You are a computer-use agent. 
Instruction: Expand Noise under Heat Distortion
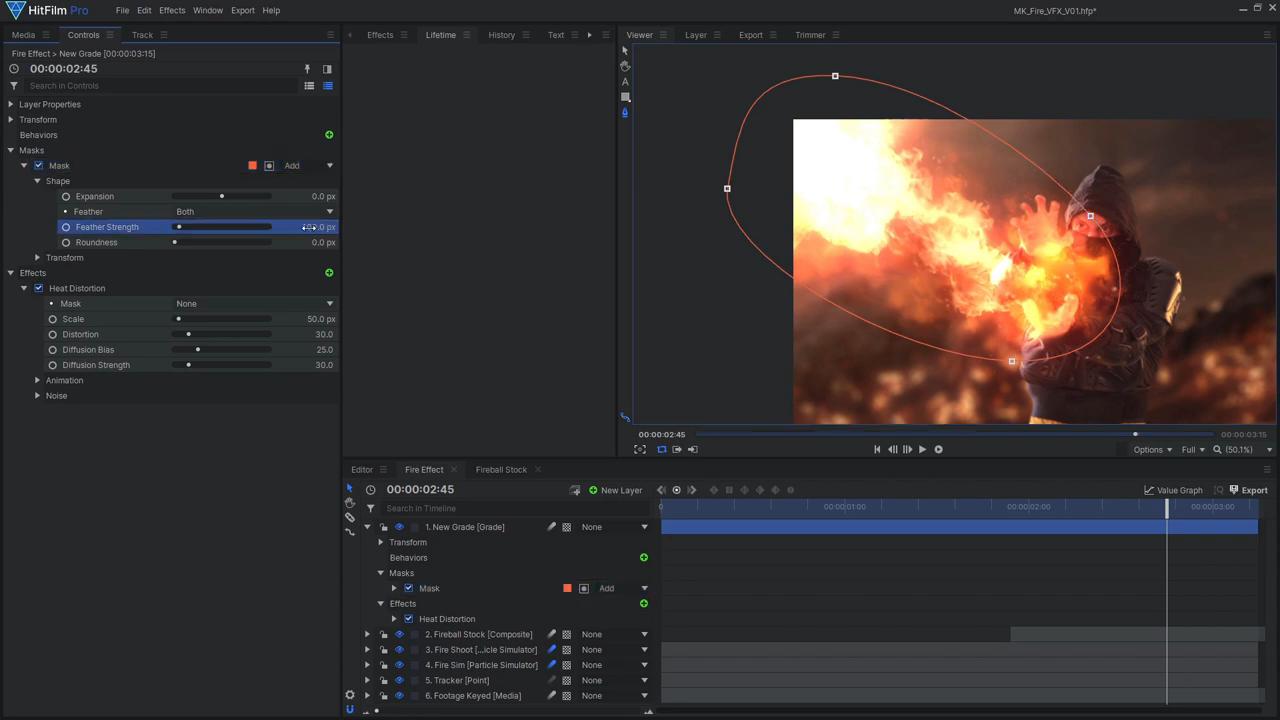click(x=38, y=396)
